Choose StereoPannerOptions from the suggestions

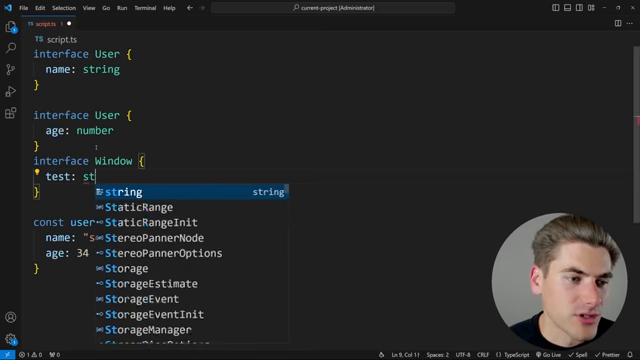click(192, 253)
